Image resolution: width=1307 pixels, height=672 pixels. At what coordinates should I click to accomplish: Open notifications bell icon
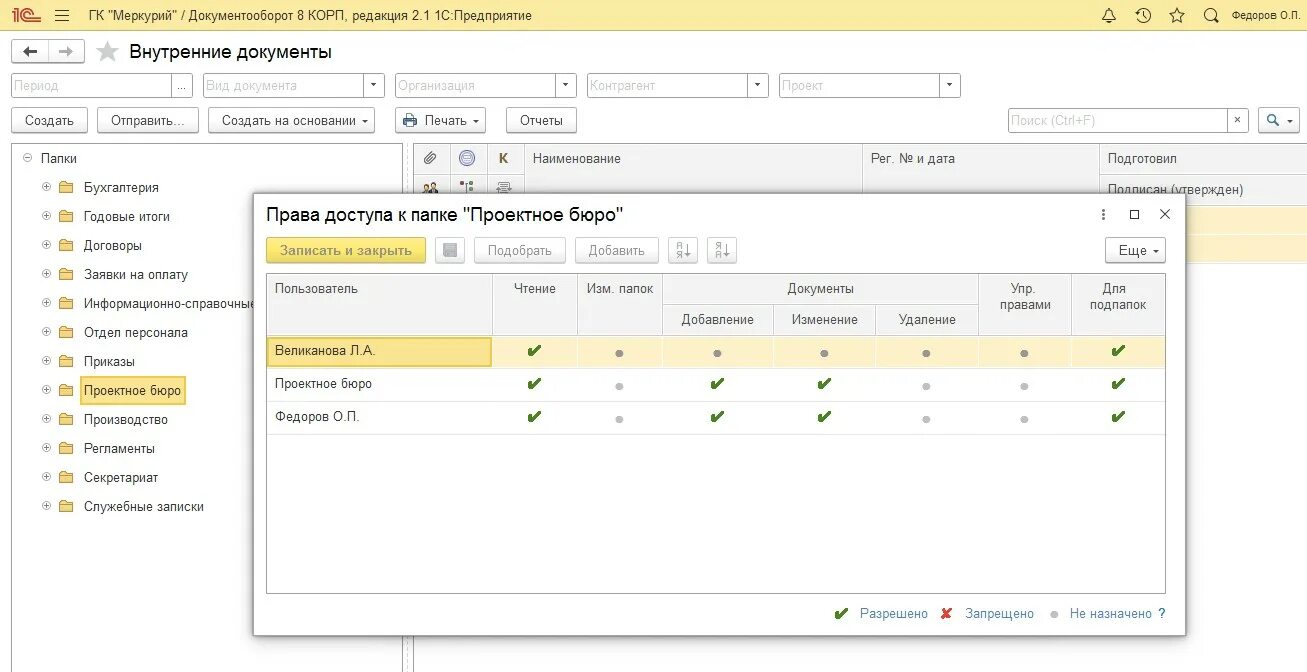1108,16
